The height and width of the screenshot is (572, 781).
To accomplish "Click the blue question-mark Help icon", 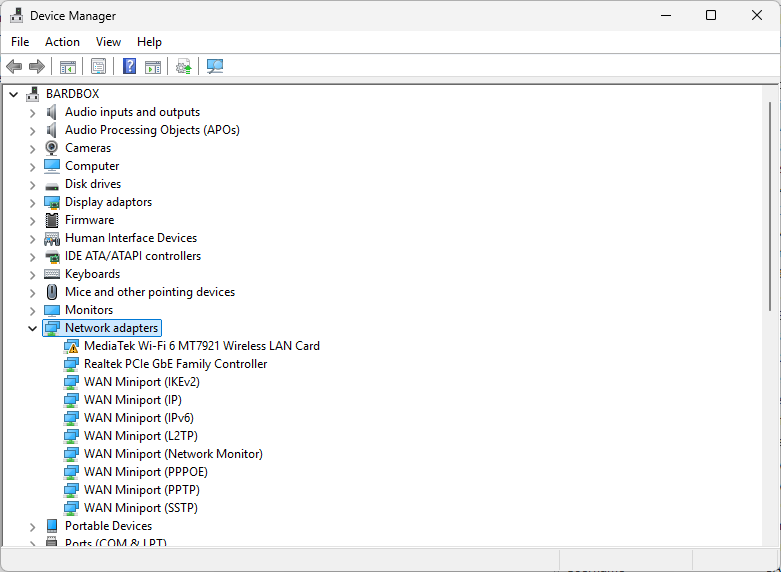I will point(130,66).
